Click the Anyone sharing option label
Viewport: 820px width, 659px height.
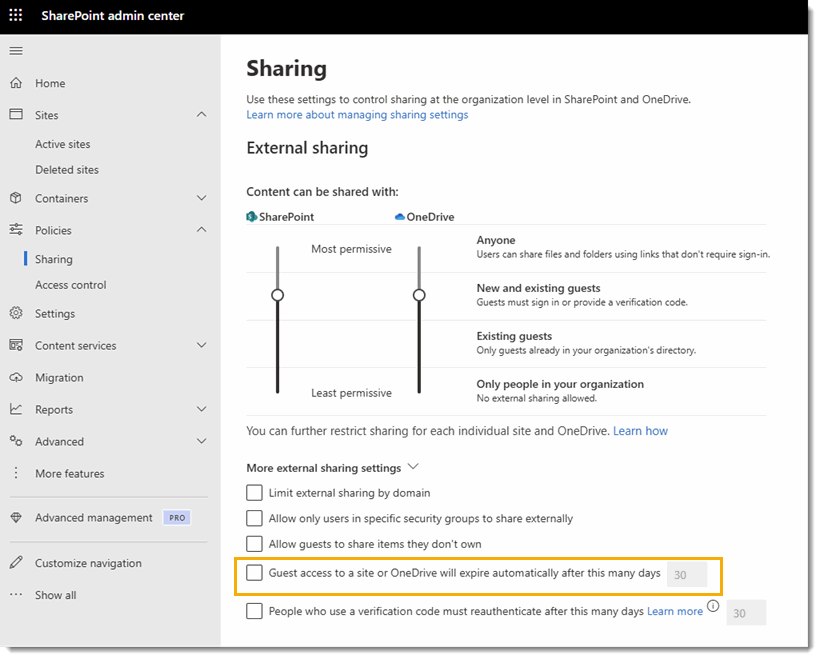[496, 240]
